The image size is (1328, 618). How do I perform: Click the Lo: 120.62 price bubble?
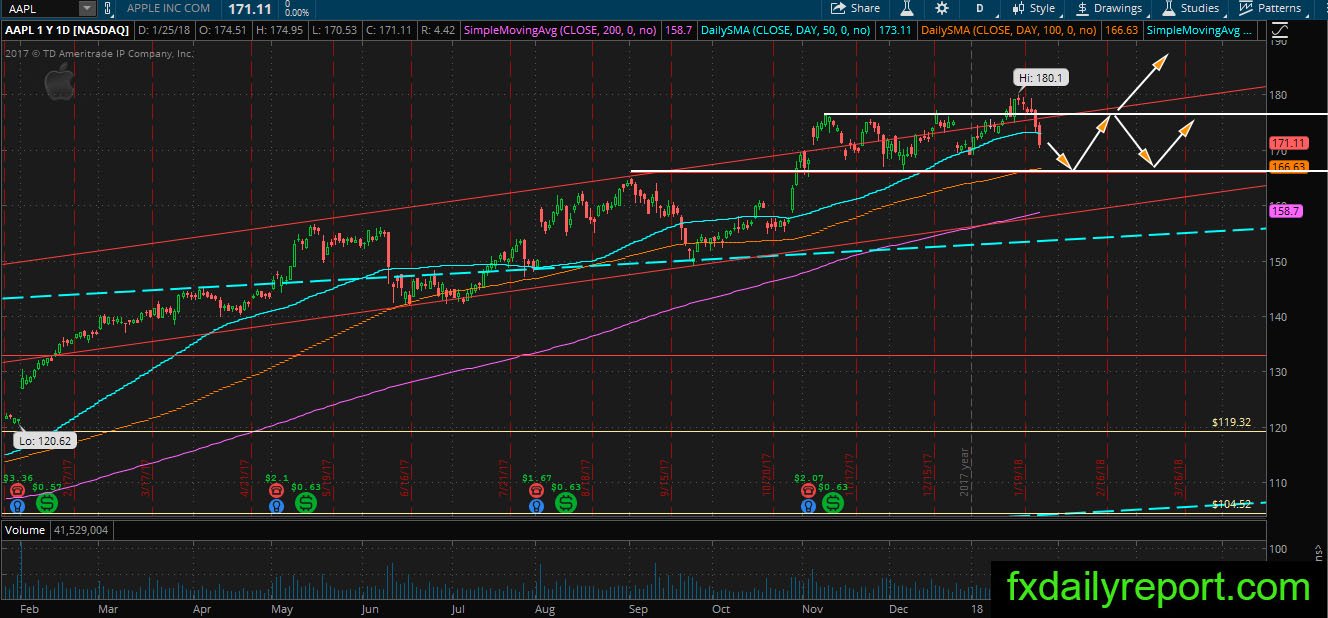(x=46, y=439)
